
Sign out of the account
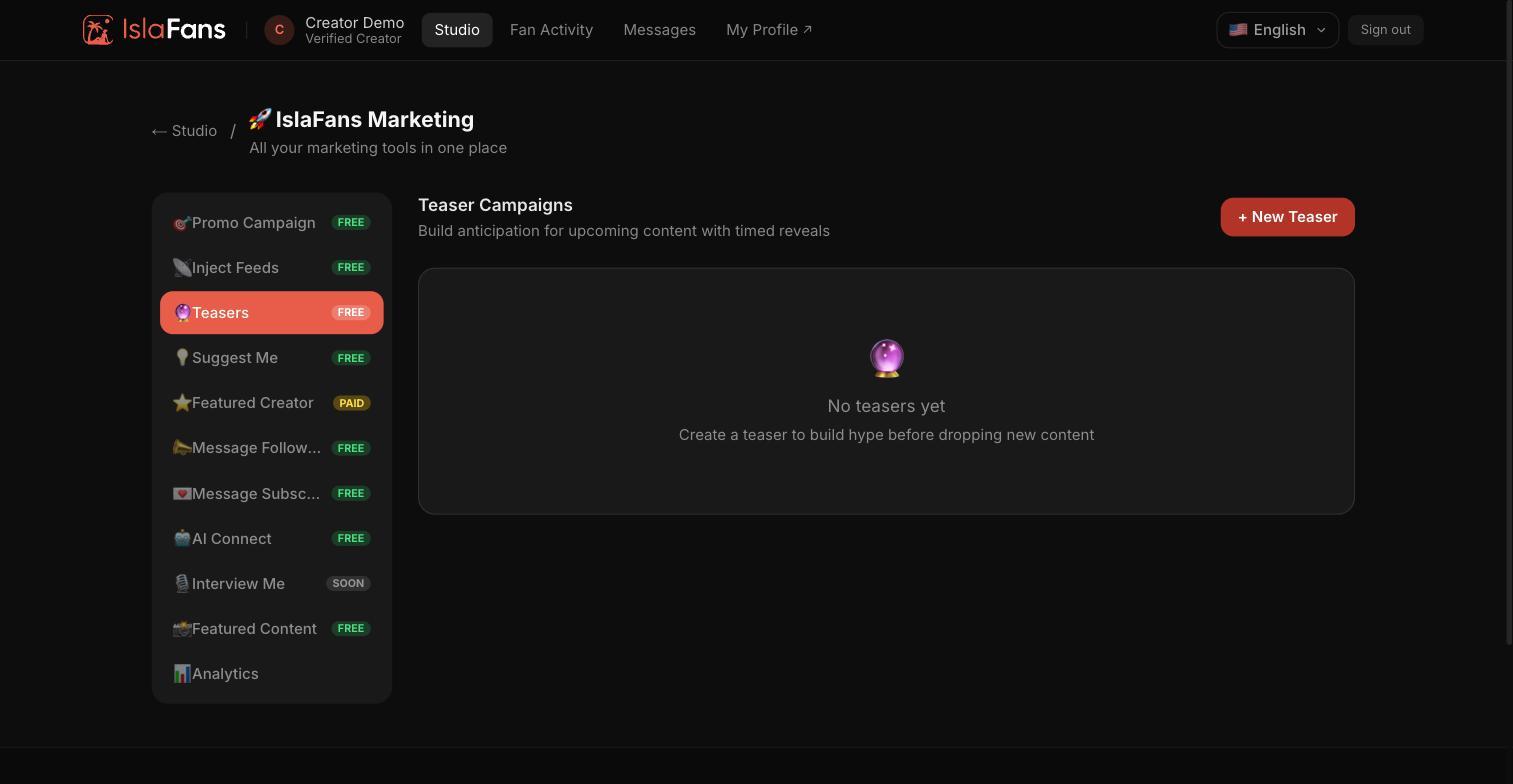[1385, 30]
